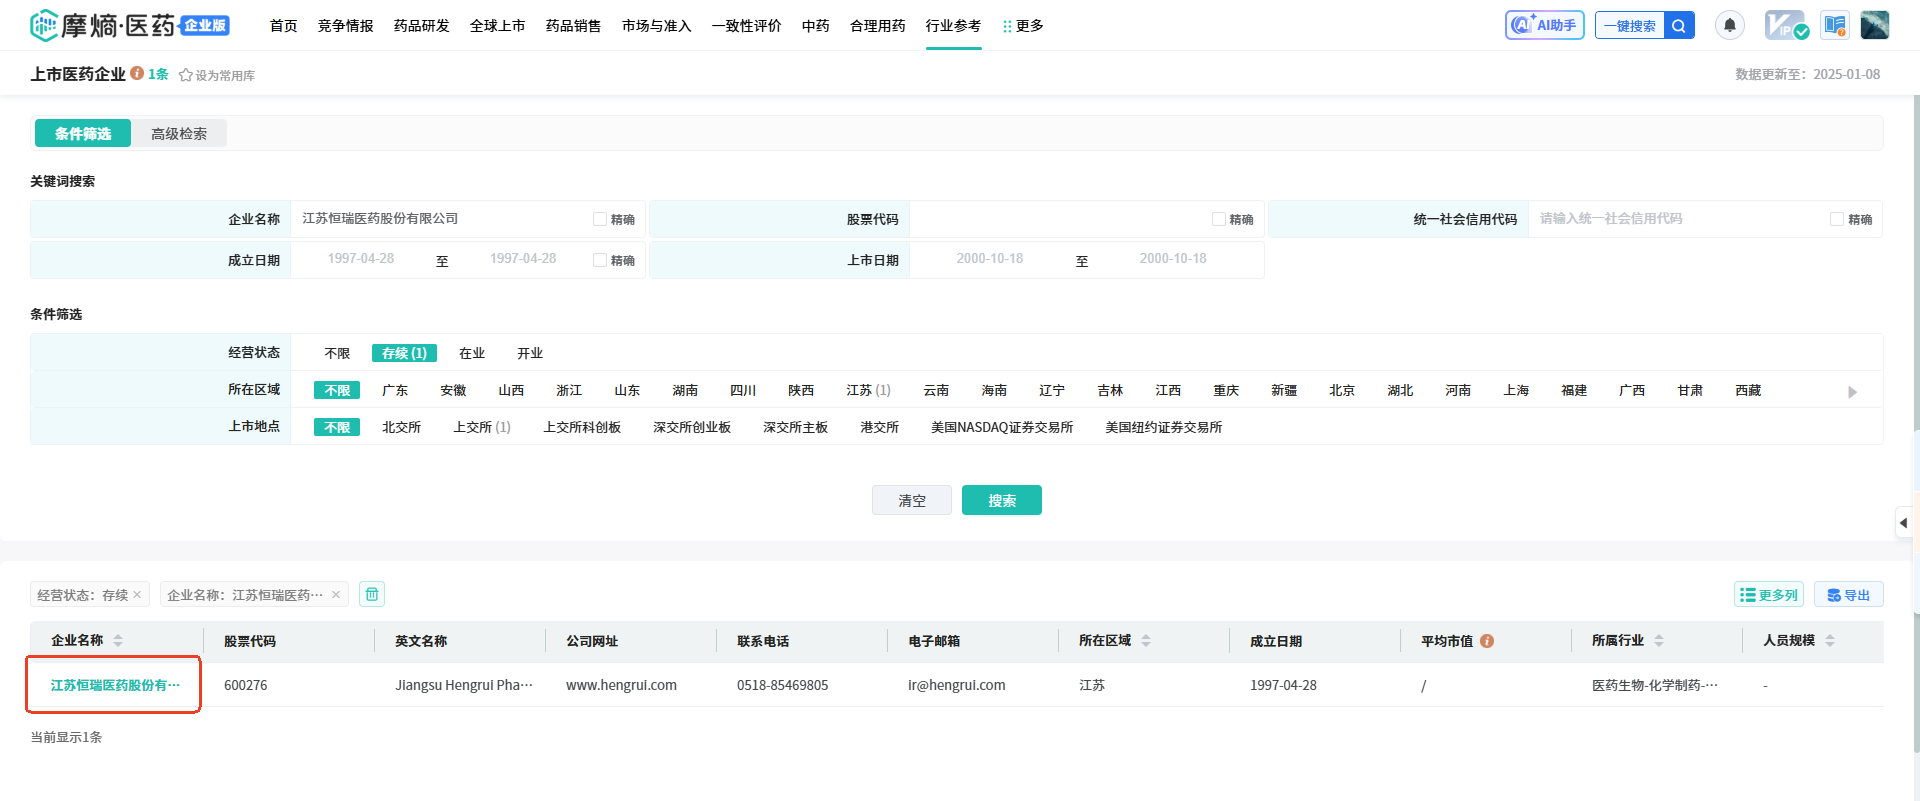Open the help manual book icon

pos(1834,25)
